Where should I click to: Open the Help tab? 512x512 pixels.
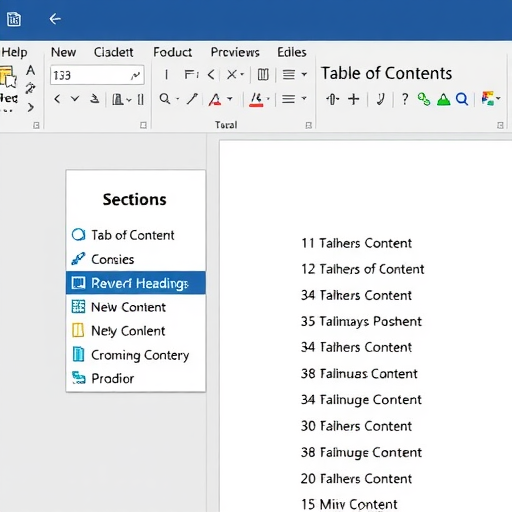pyautogui.click(x=14, y=52)
